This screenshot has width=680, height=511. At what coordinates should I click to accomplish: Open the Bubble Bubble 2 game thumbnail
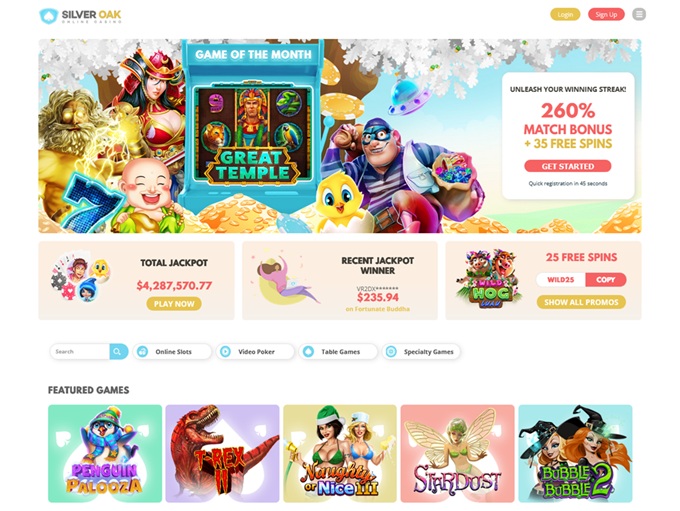[575, 454]
